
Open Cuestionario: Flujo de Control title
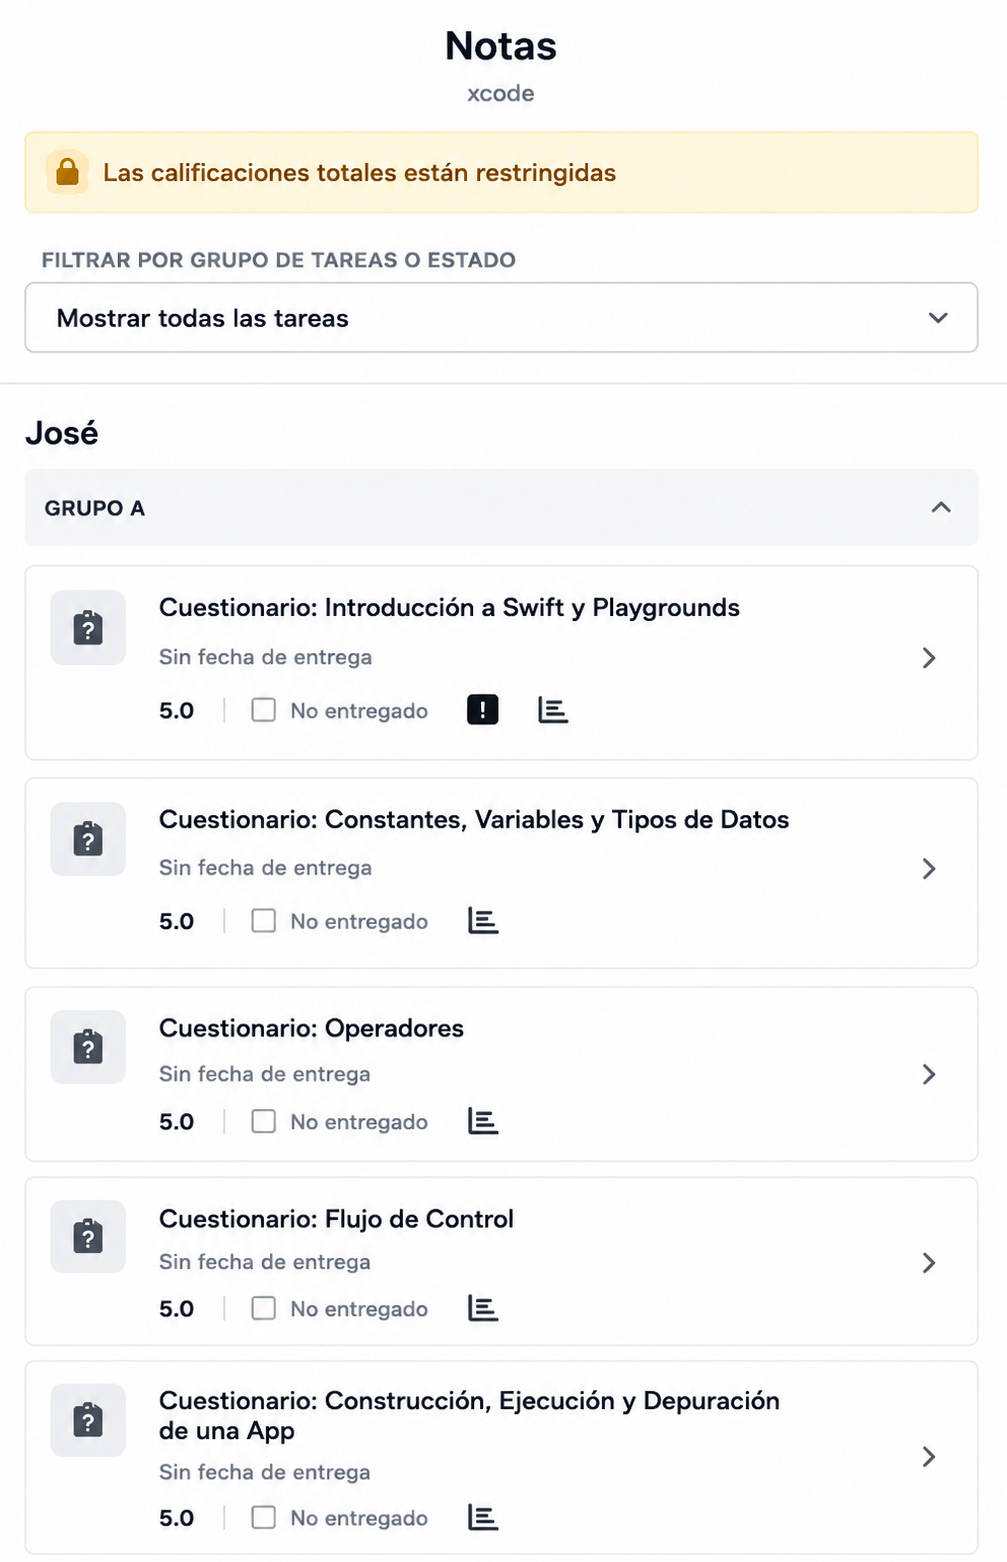tap(336, 1219)
